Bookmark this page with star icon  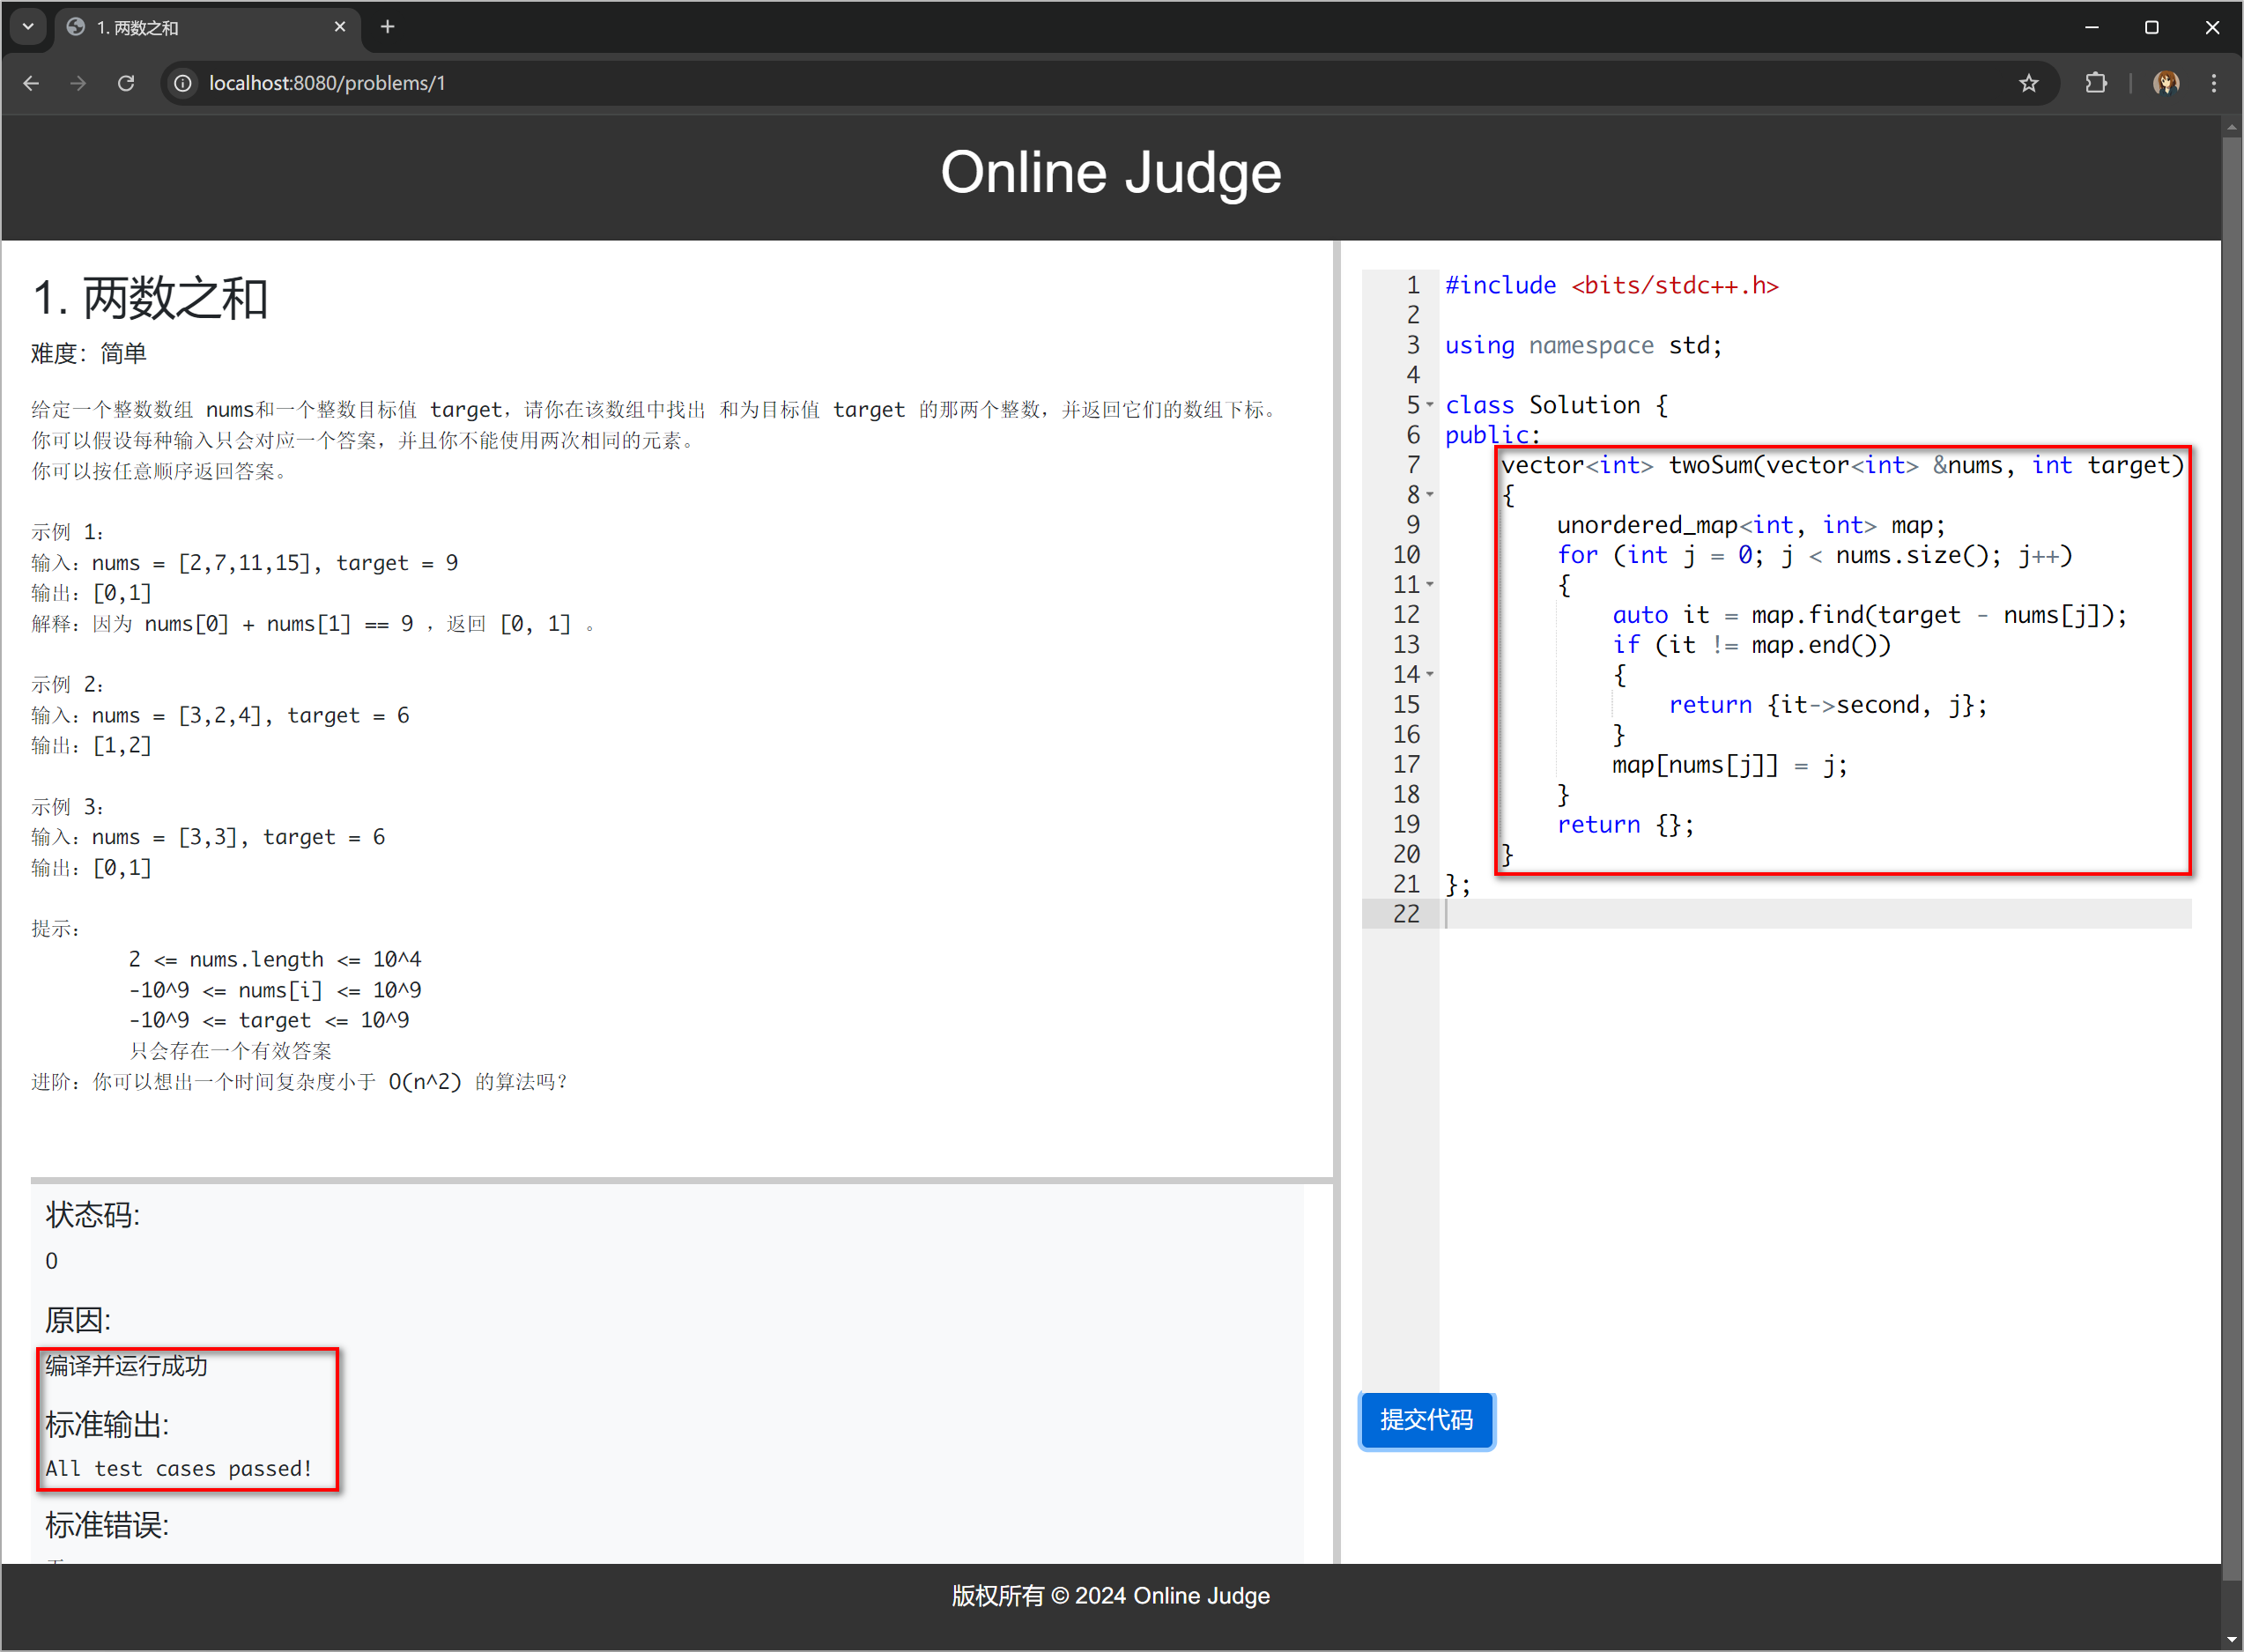2028,83
